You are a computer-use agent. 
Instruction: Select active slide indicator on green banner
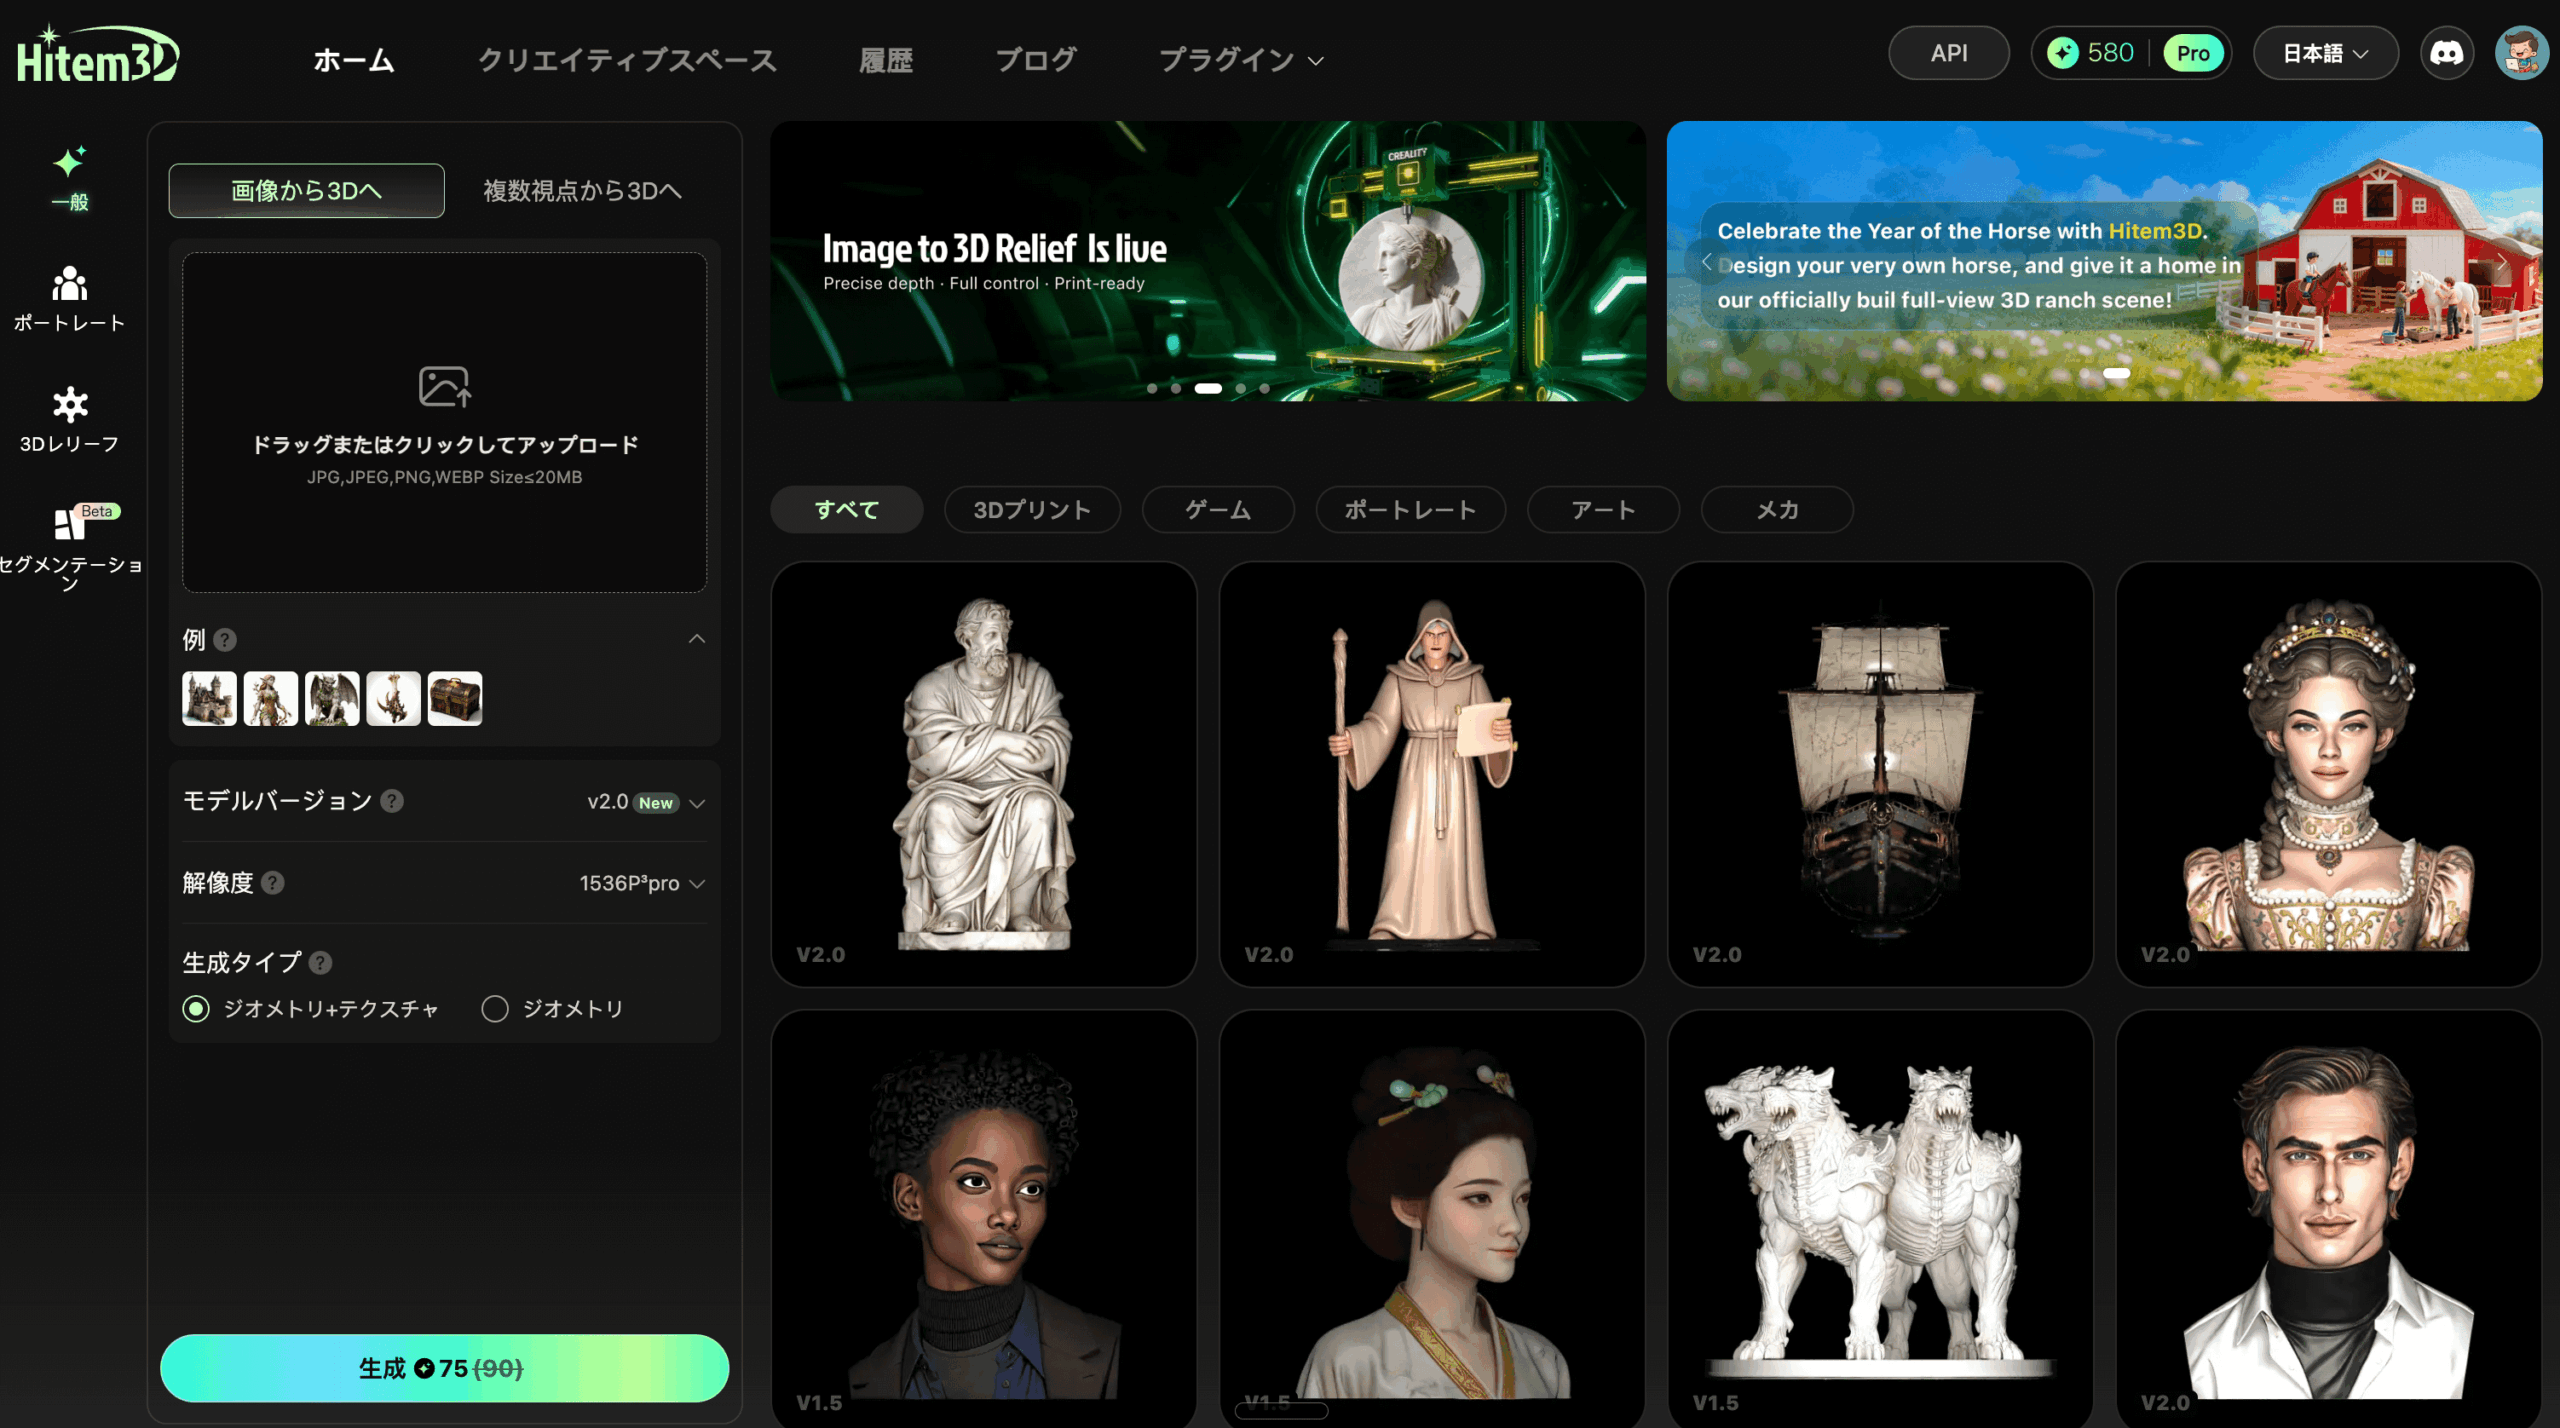1207,388
